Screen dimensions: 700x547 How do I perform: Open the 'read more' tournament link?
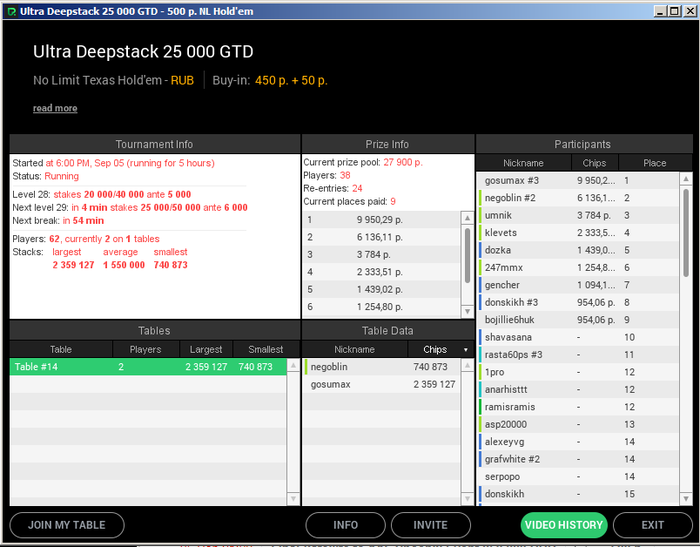click(x=55, y=108)
